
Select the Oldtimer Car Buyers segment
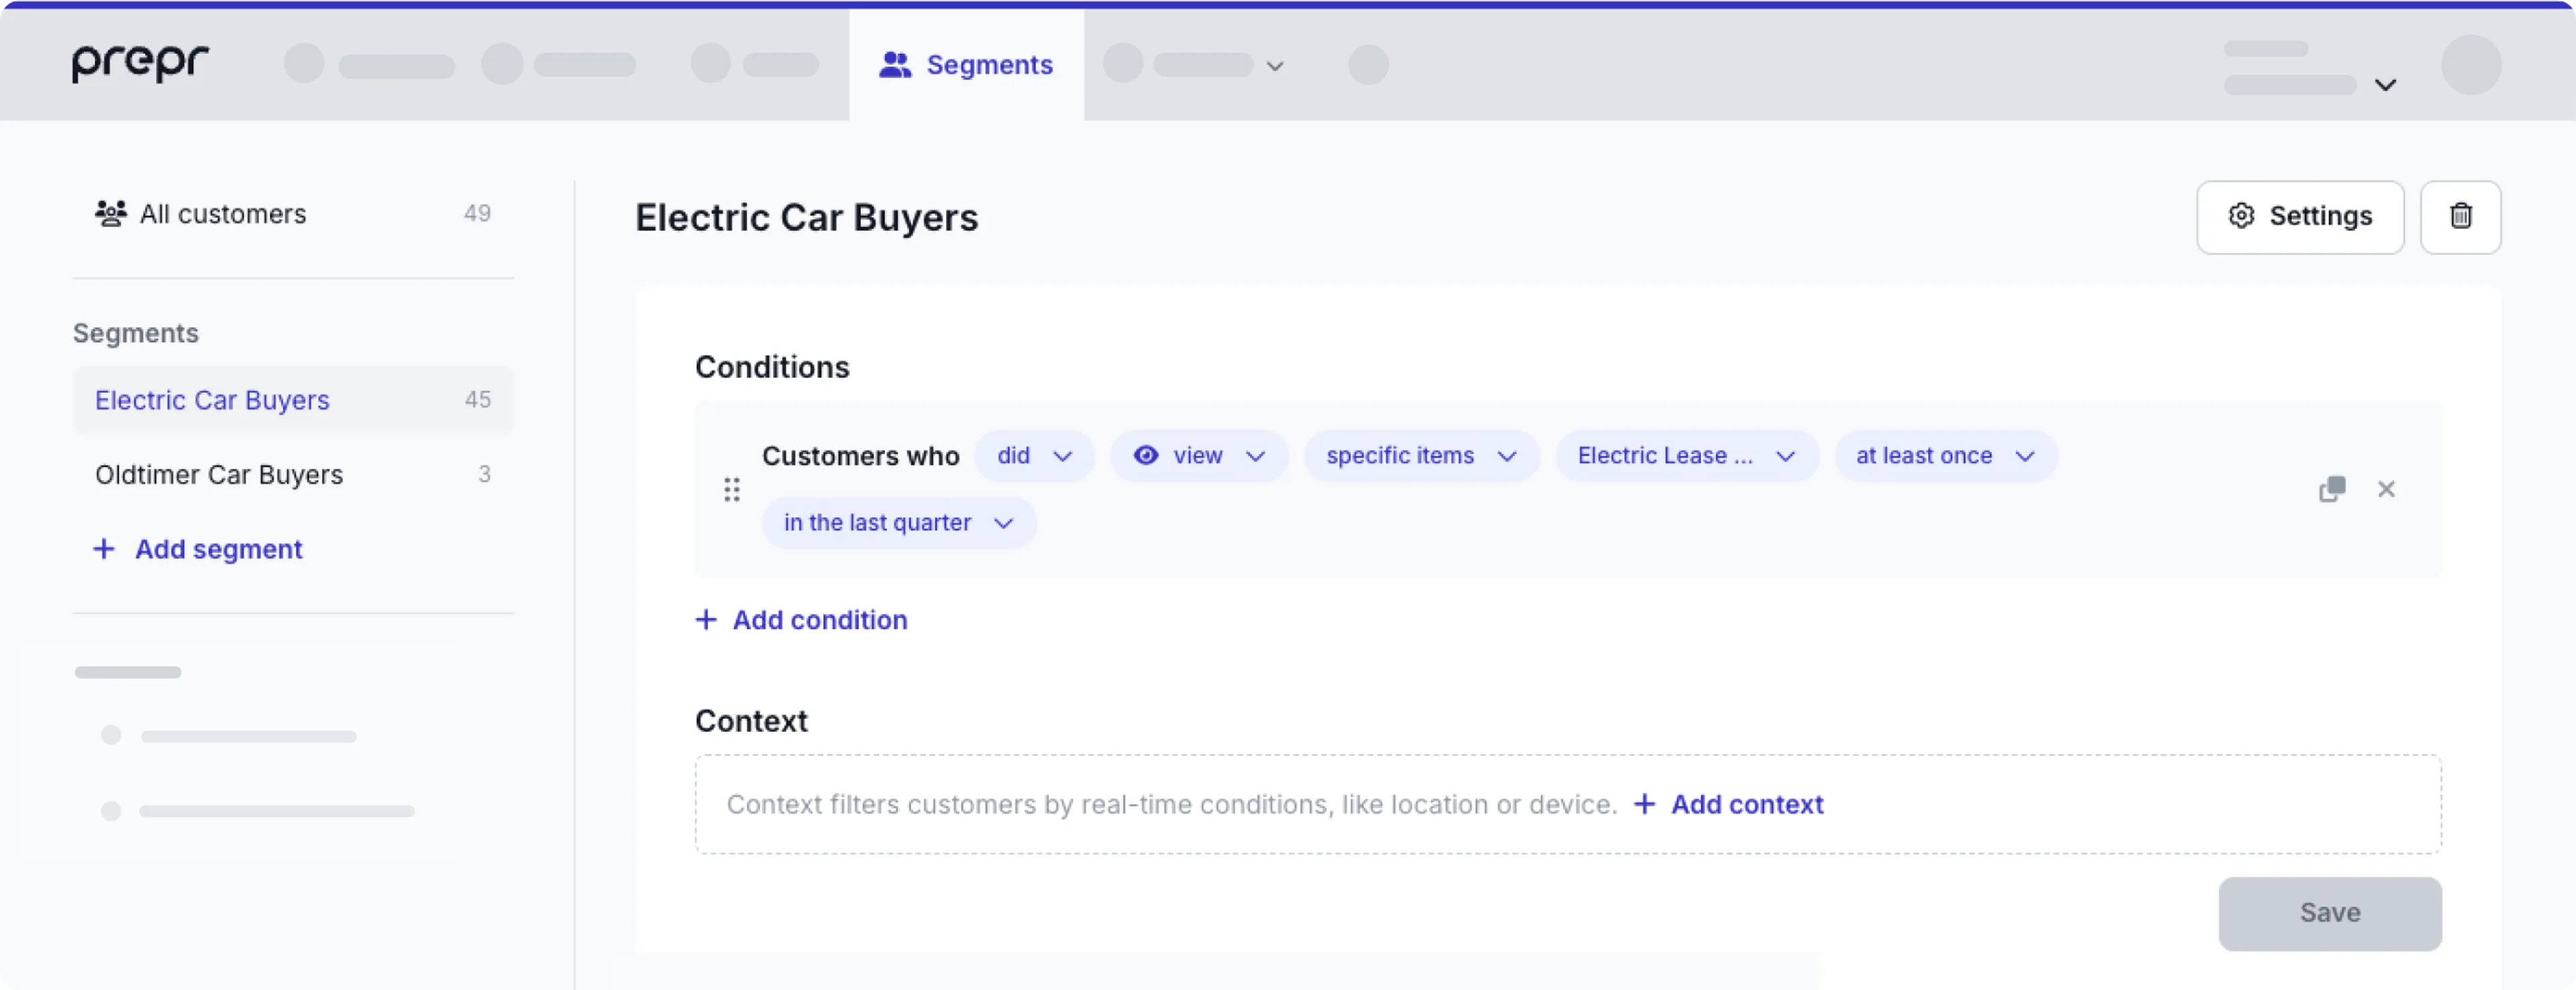pos(220,475)
